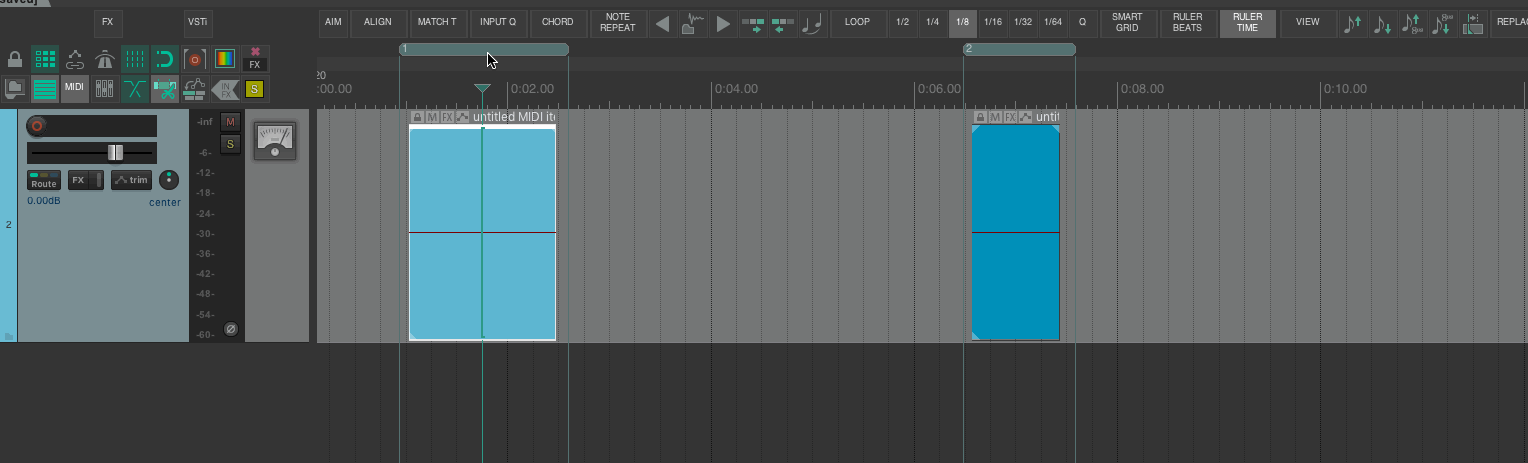Screen dimensions: 1528x463
Task: Toggle auto-crossfade icon
Action: (135, 89)
